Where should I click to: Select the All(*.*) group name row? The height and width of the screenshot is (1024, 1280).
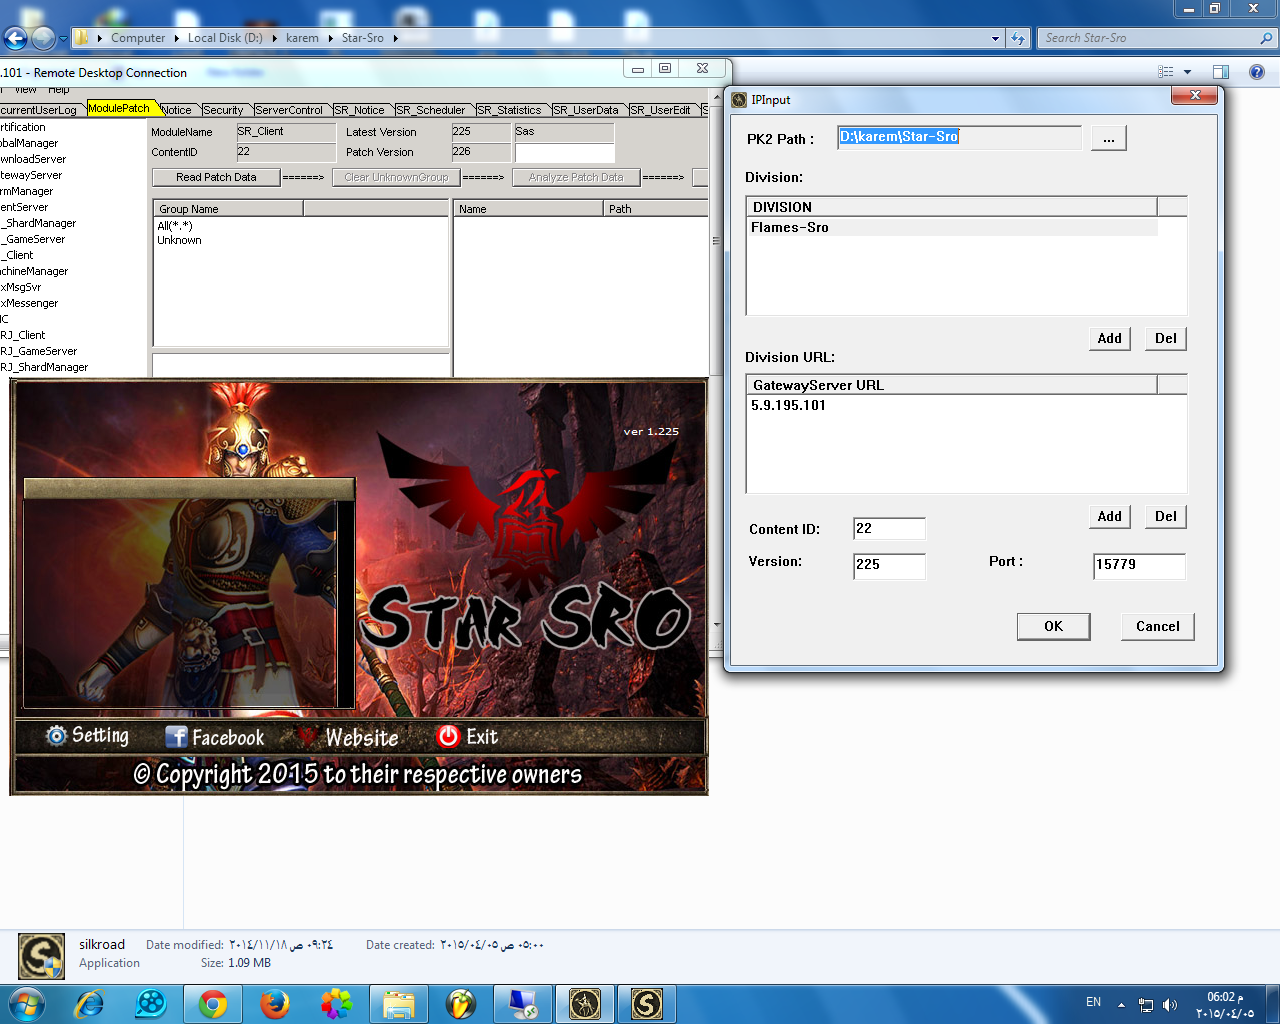(175, 226)
